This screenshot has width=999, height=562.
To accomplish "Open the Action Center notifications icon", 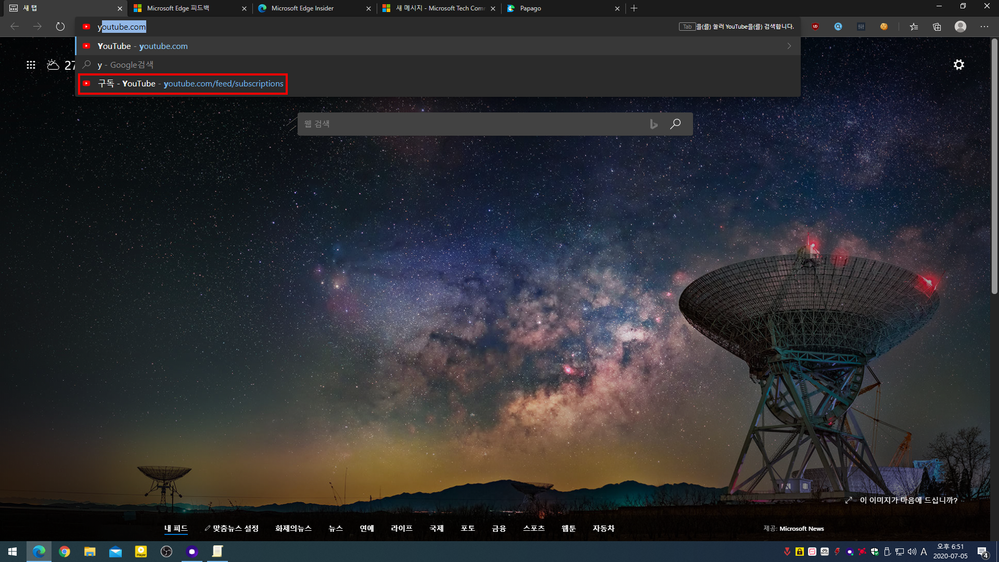I will point(983,552).
